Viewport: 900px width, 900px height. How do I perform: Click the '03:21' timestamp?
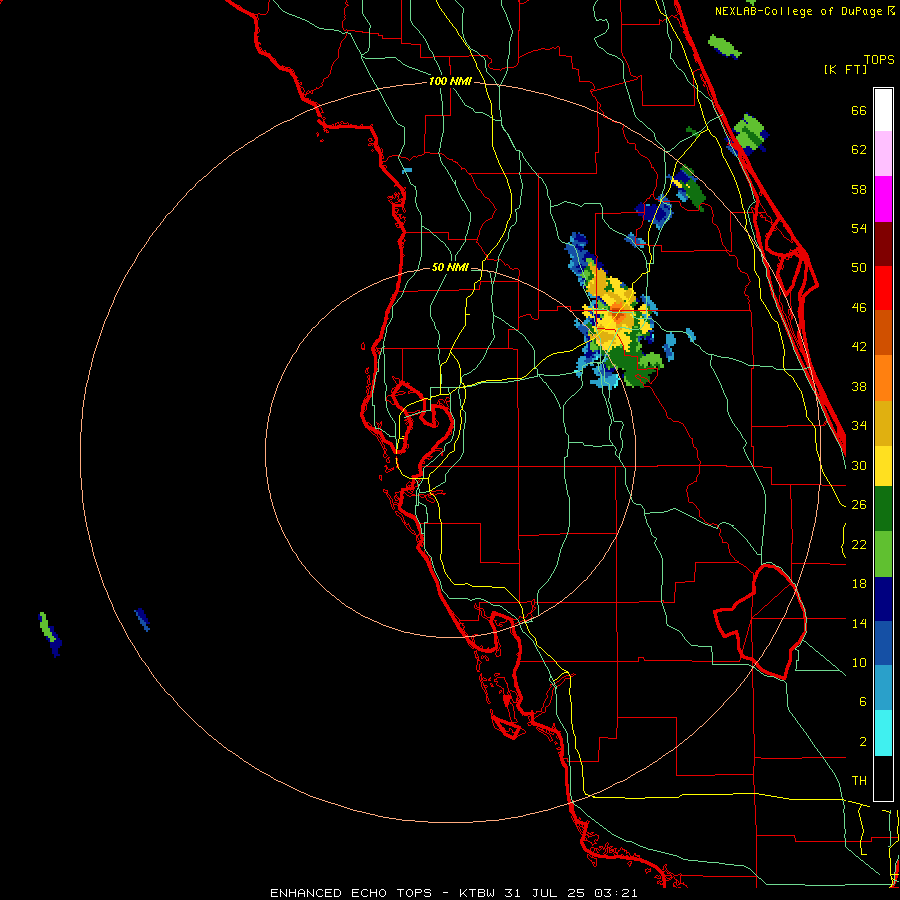point(616,893)
